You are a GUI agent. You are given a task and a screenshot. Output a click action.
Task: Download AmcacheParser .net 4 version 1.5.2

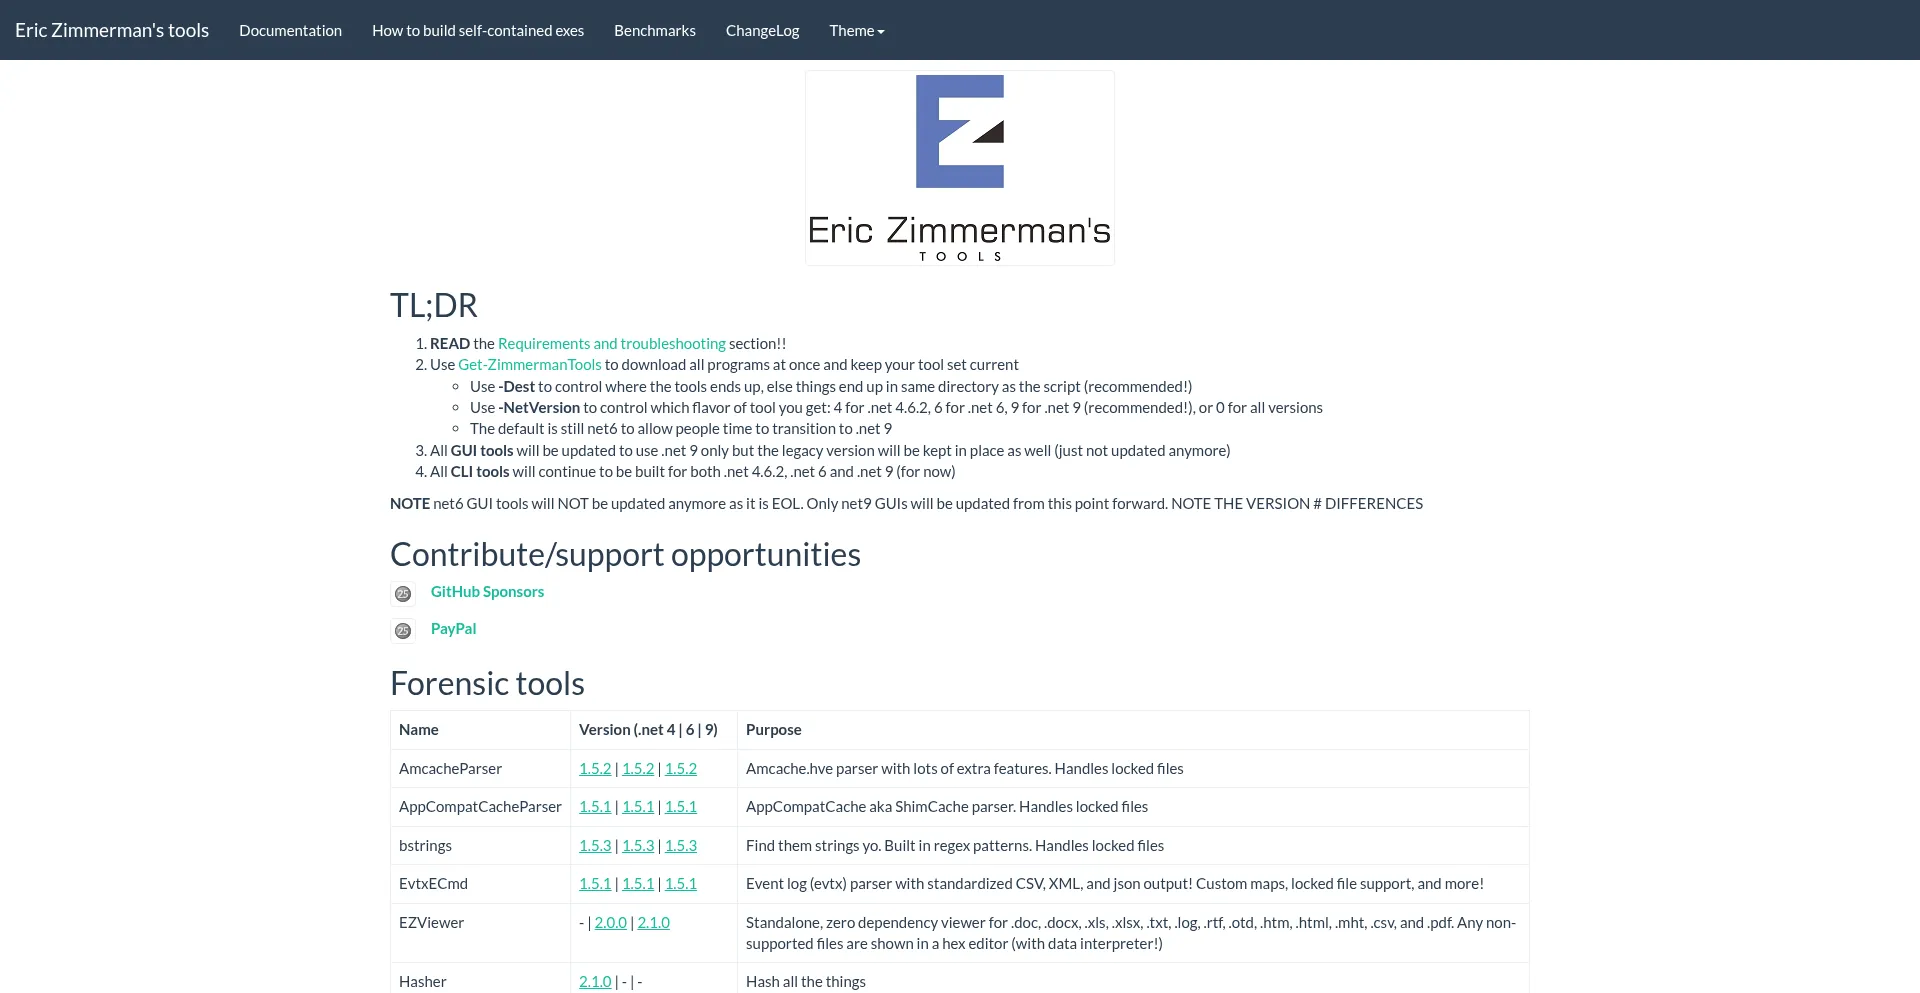click(x=594, y=769)
